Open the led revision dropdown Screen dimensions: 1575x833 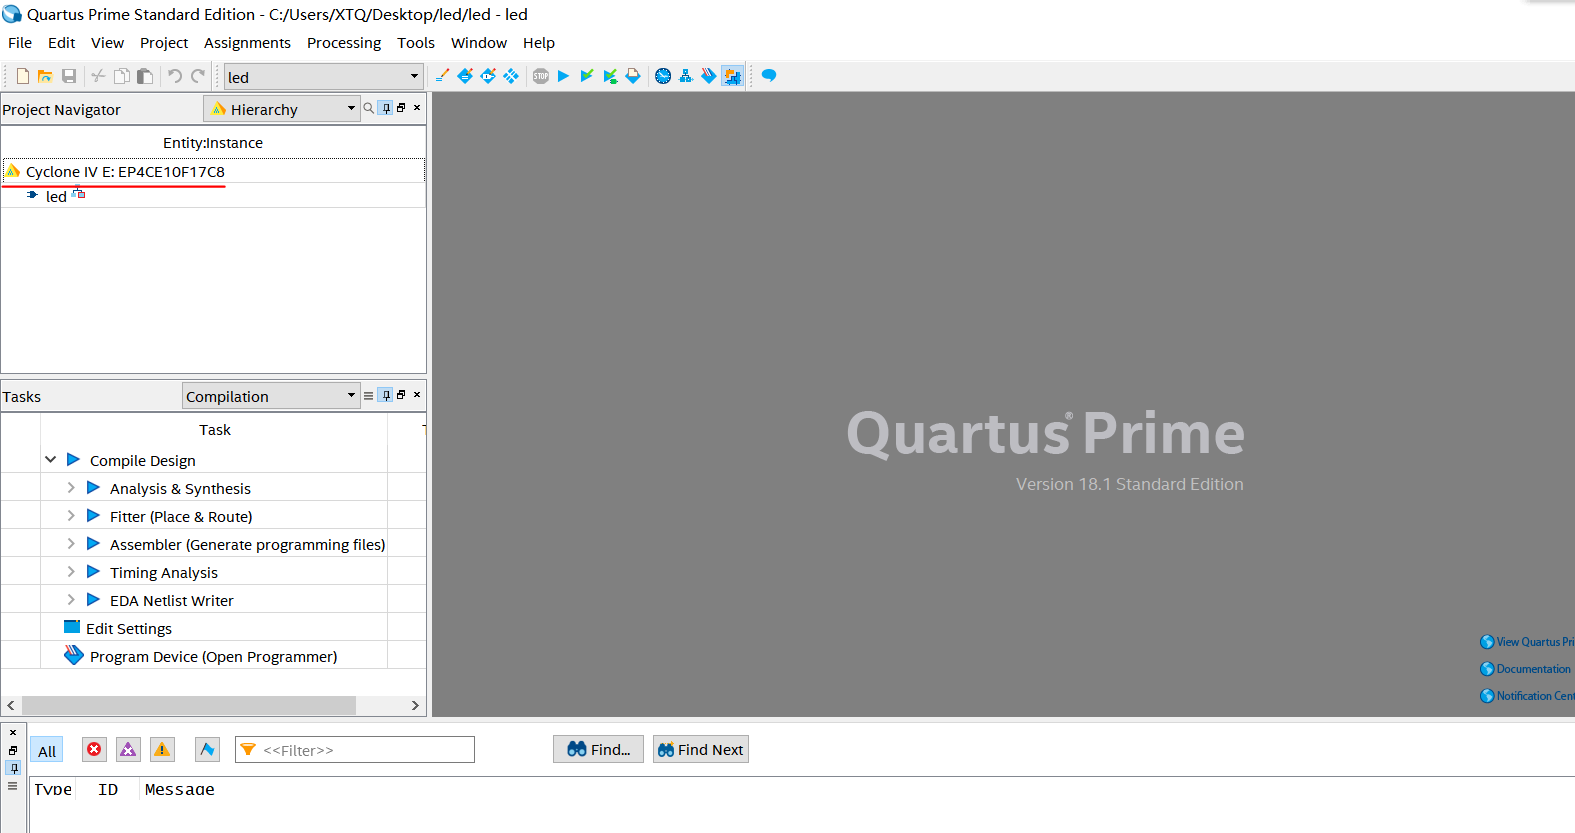point(414,77)
